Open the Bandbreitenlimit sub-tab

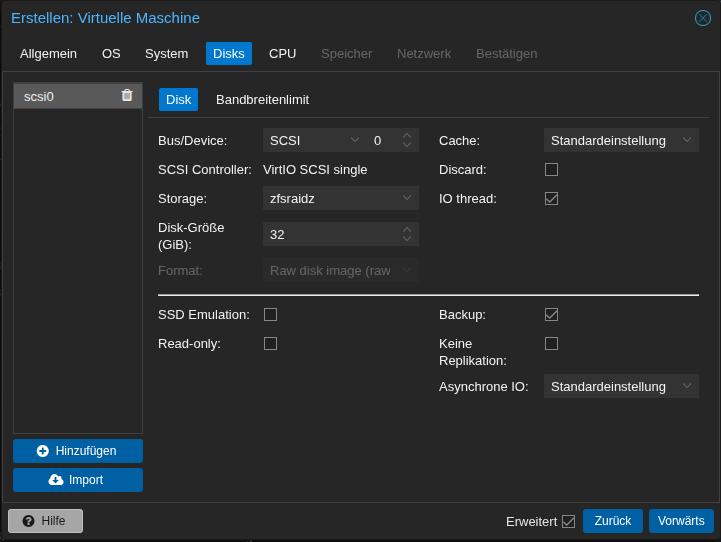263,99
